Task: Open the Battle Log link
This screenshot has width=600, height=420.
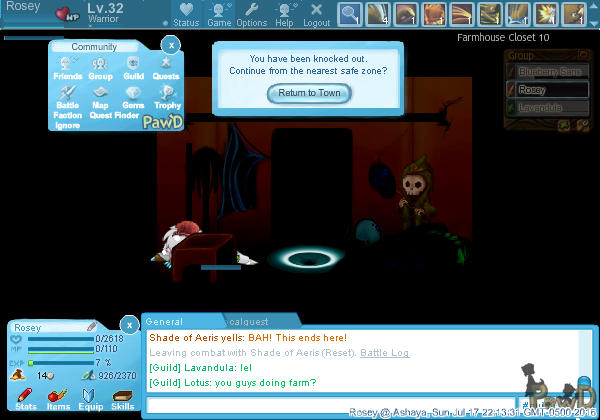Action: pos(385,353)
